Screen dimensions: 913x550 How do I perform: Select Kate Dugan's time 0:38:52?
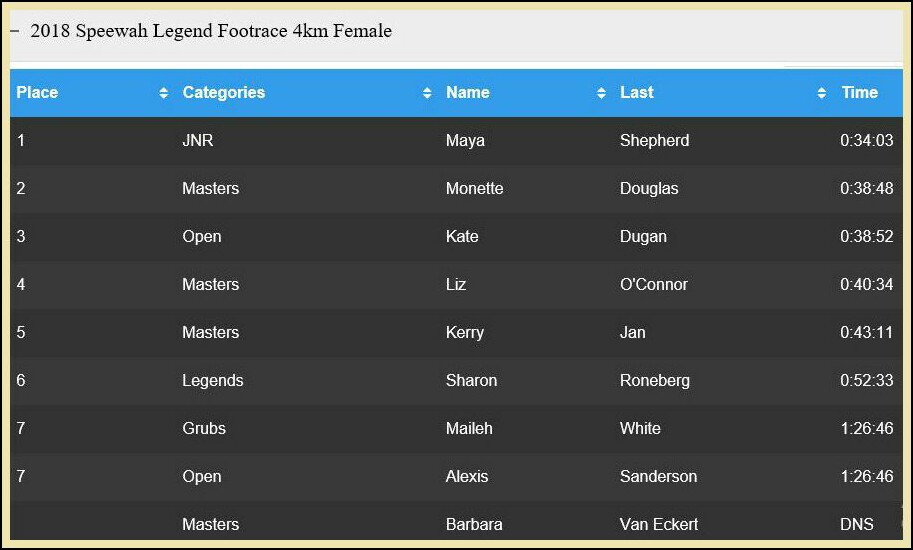click(866, 236)
